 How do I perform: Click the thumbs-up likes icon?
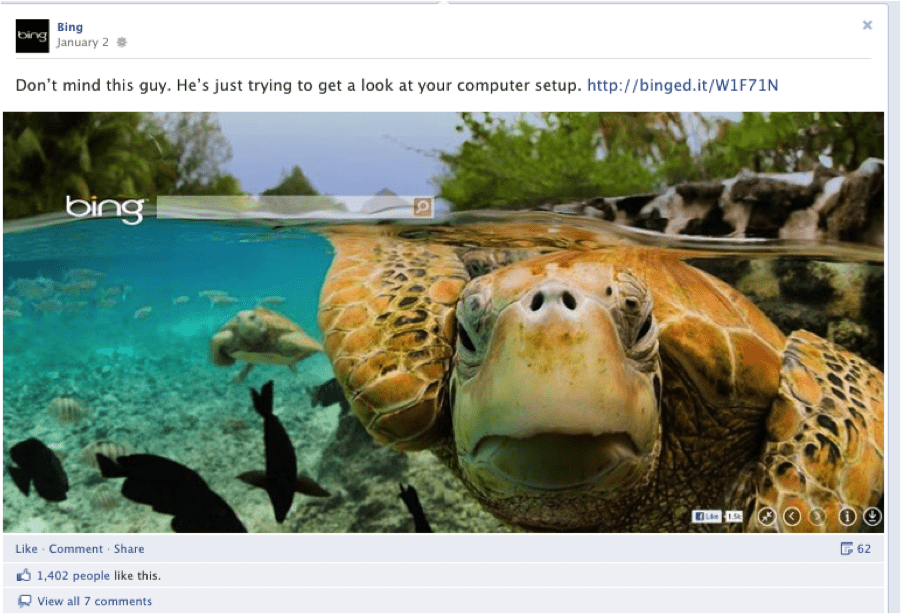click(x=24, y=575)
